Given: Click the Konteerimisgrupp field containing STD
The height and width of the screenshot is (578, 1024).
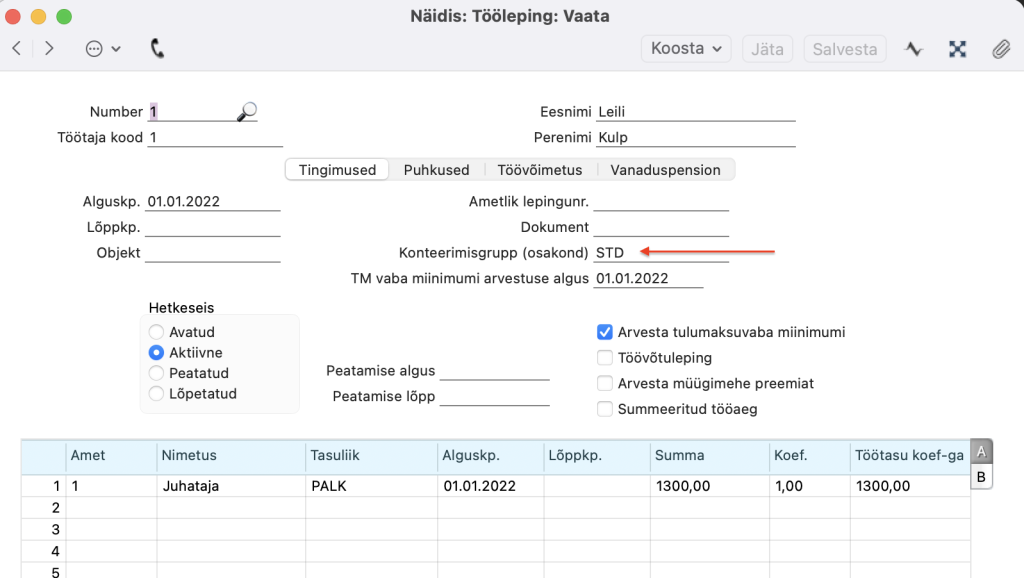Looking at the screenshot, I should point(660,253).
